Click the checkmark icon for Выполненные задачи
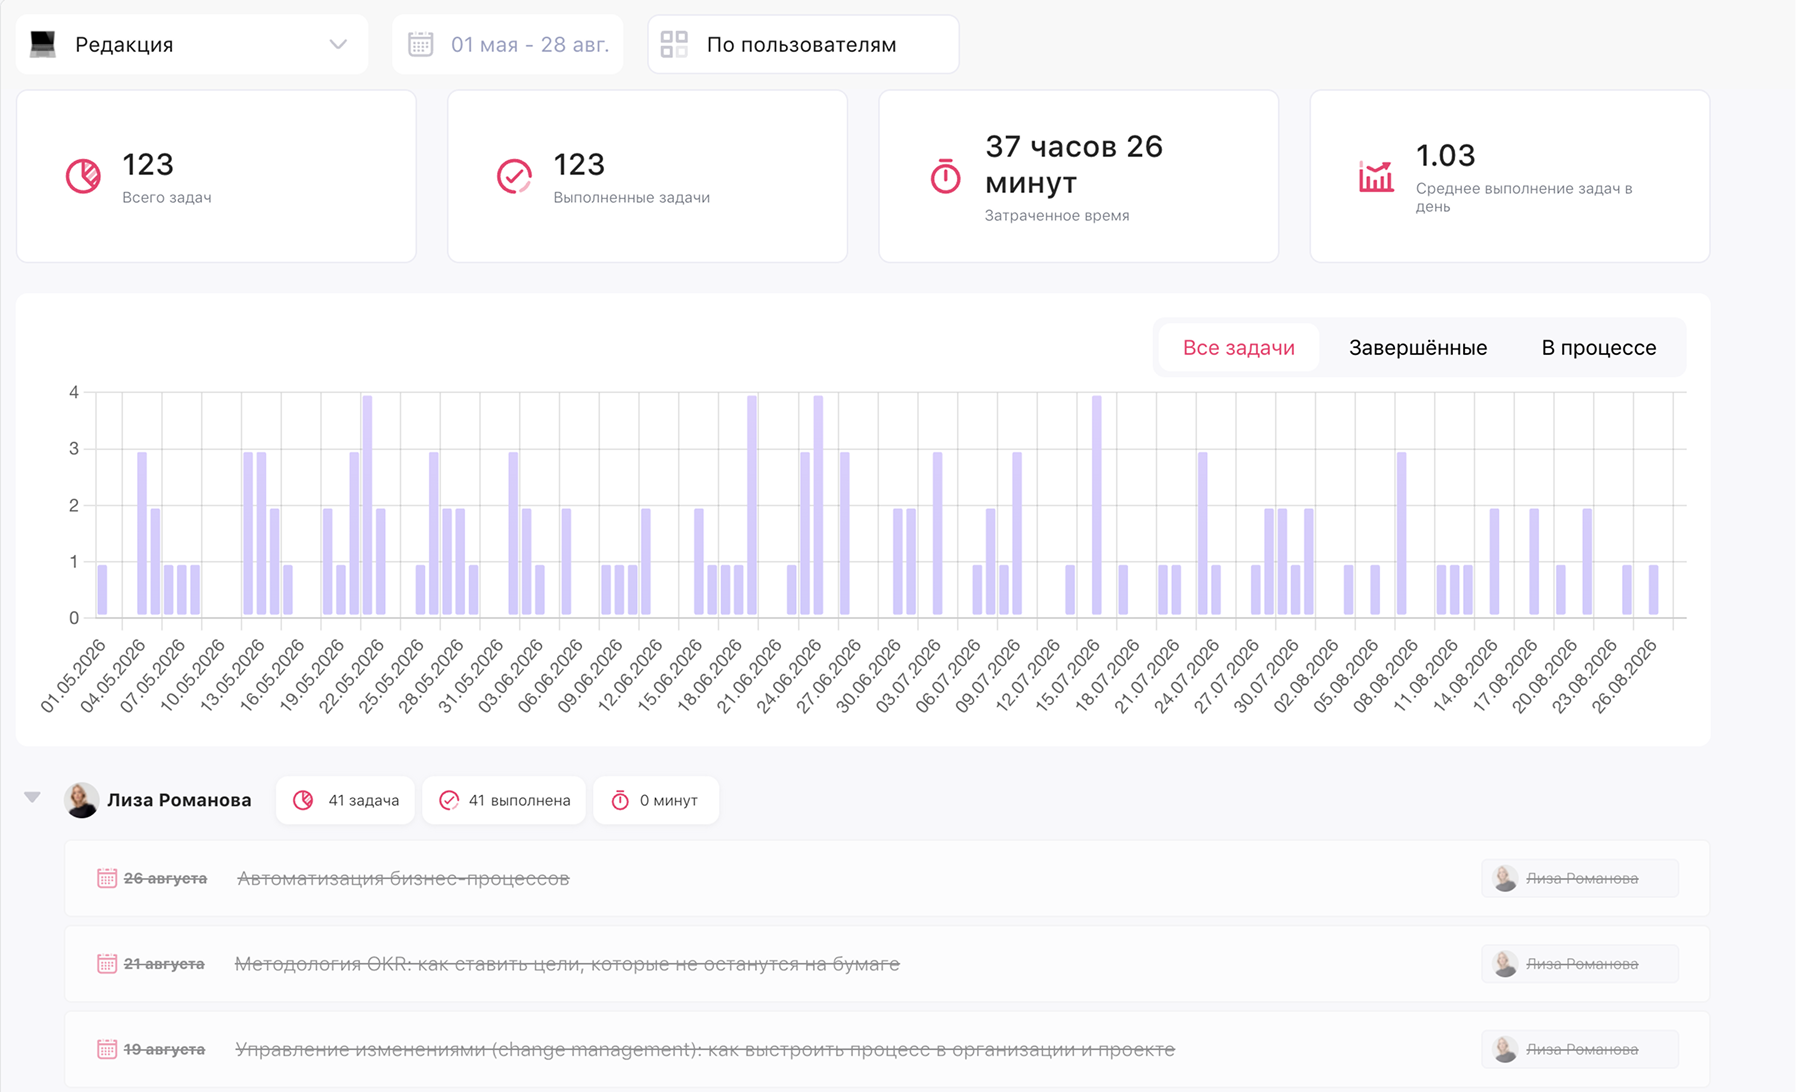1796x1092 pixels. coord(514,176)
